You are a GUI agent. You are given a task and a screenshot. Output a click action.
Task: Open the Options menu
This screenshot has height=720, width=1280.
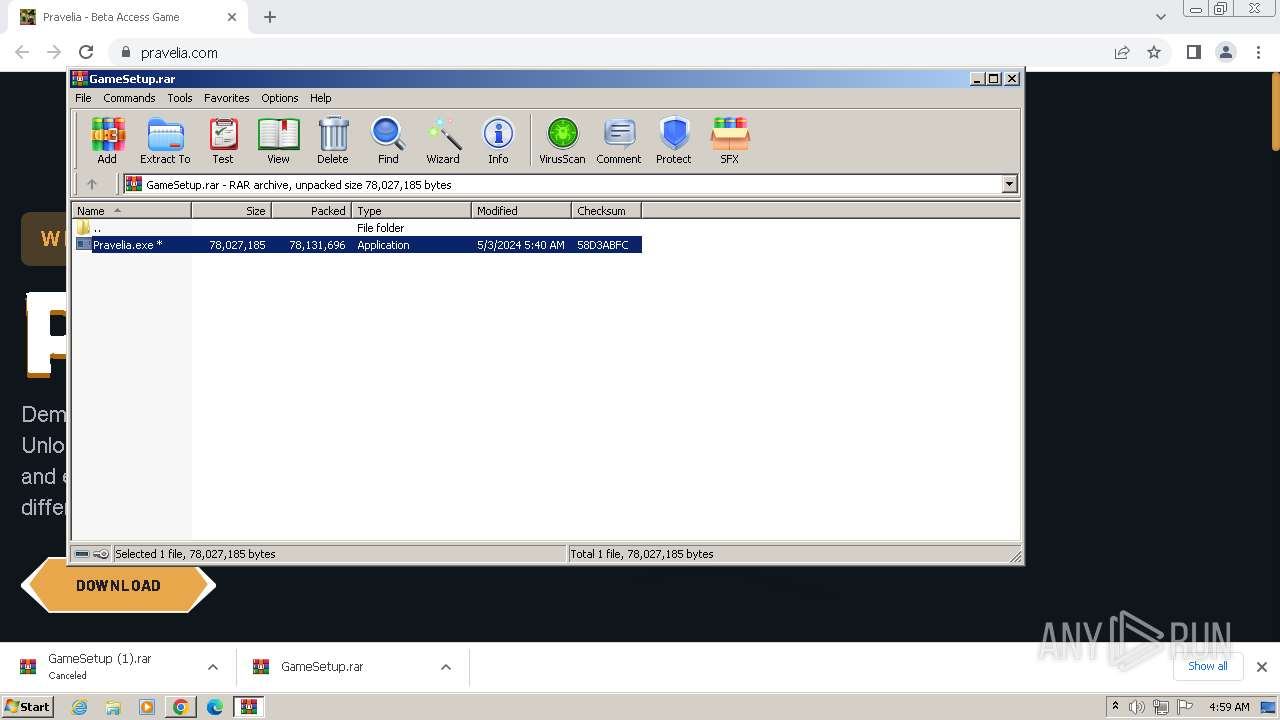280,98
